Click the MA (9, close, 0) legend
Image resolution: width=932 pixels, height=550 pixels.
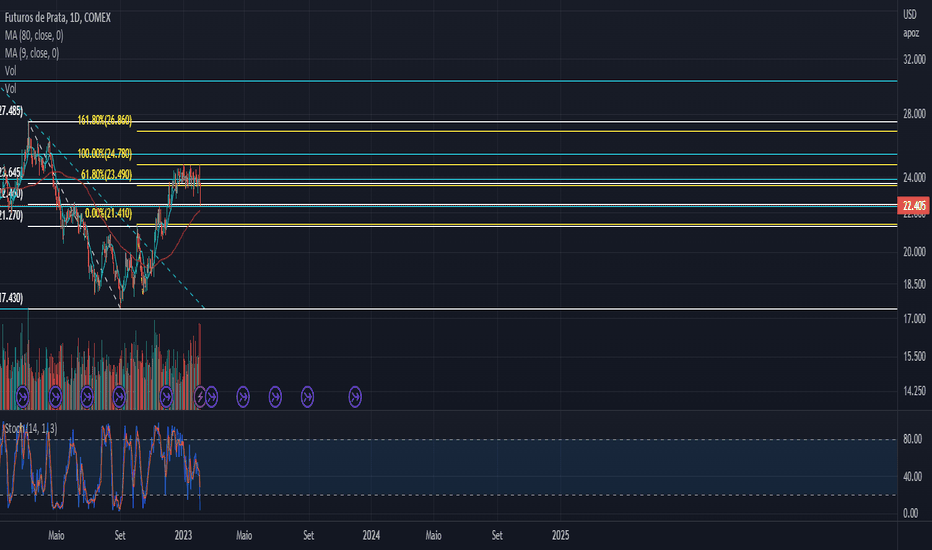click(32, 54)
